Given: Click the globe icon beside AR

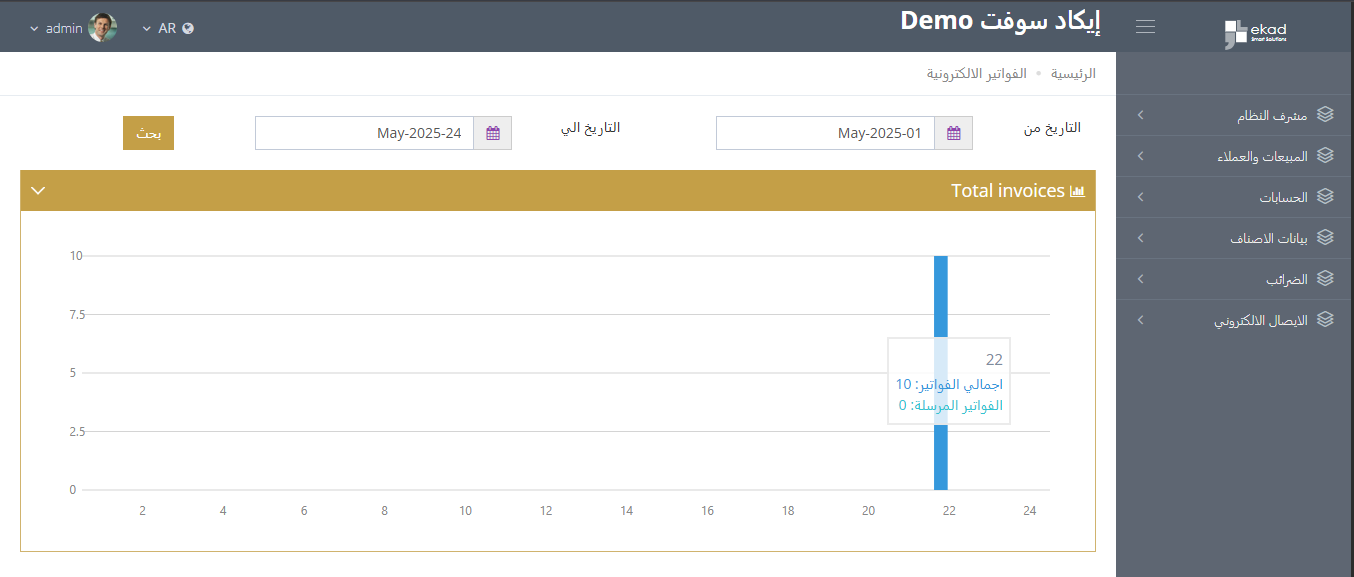Looking at the screenshot, I should [x=188, y=28].
